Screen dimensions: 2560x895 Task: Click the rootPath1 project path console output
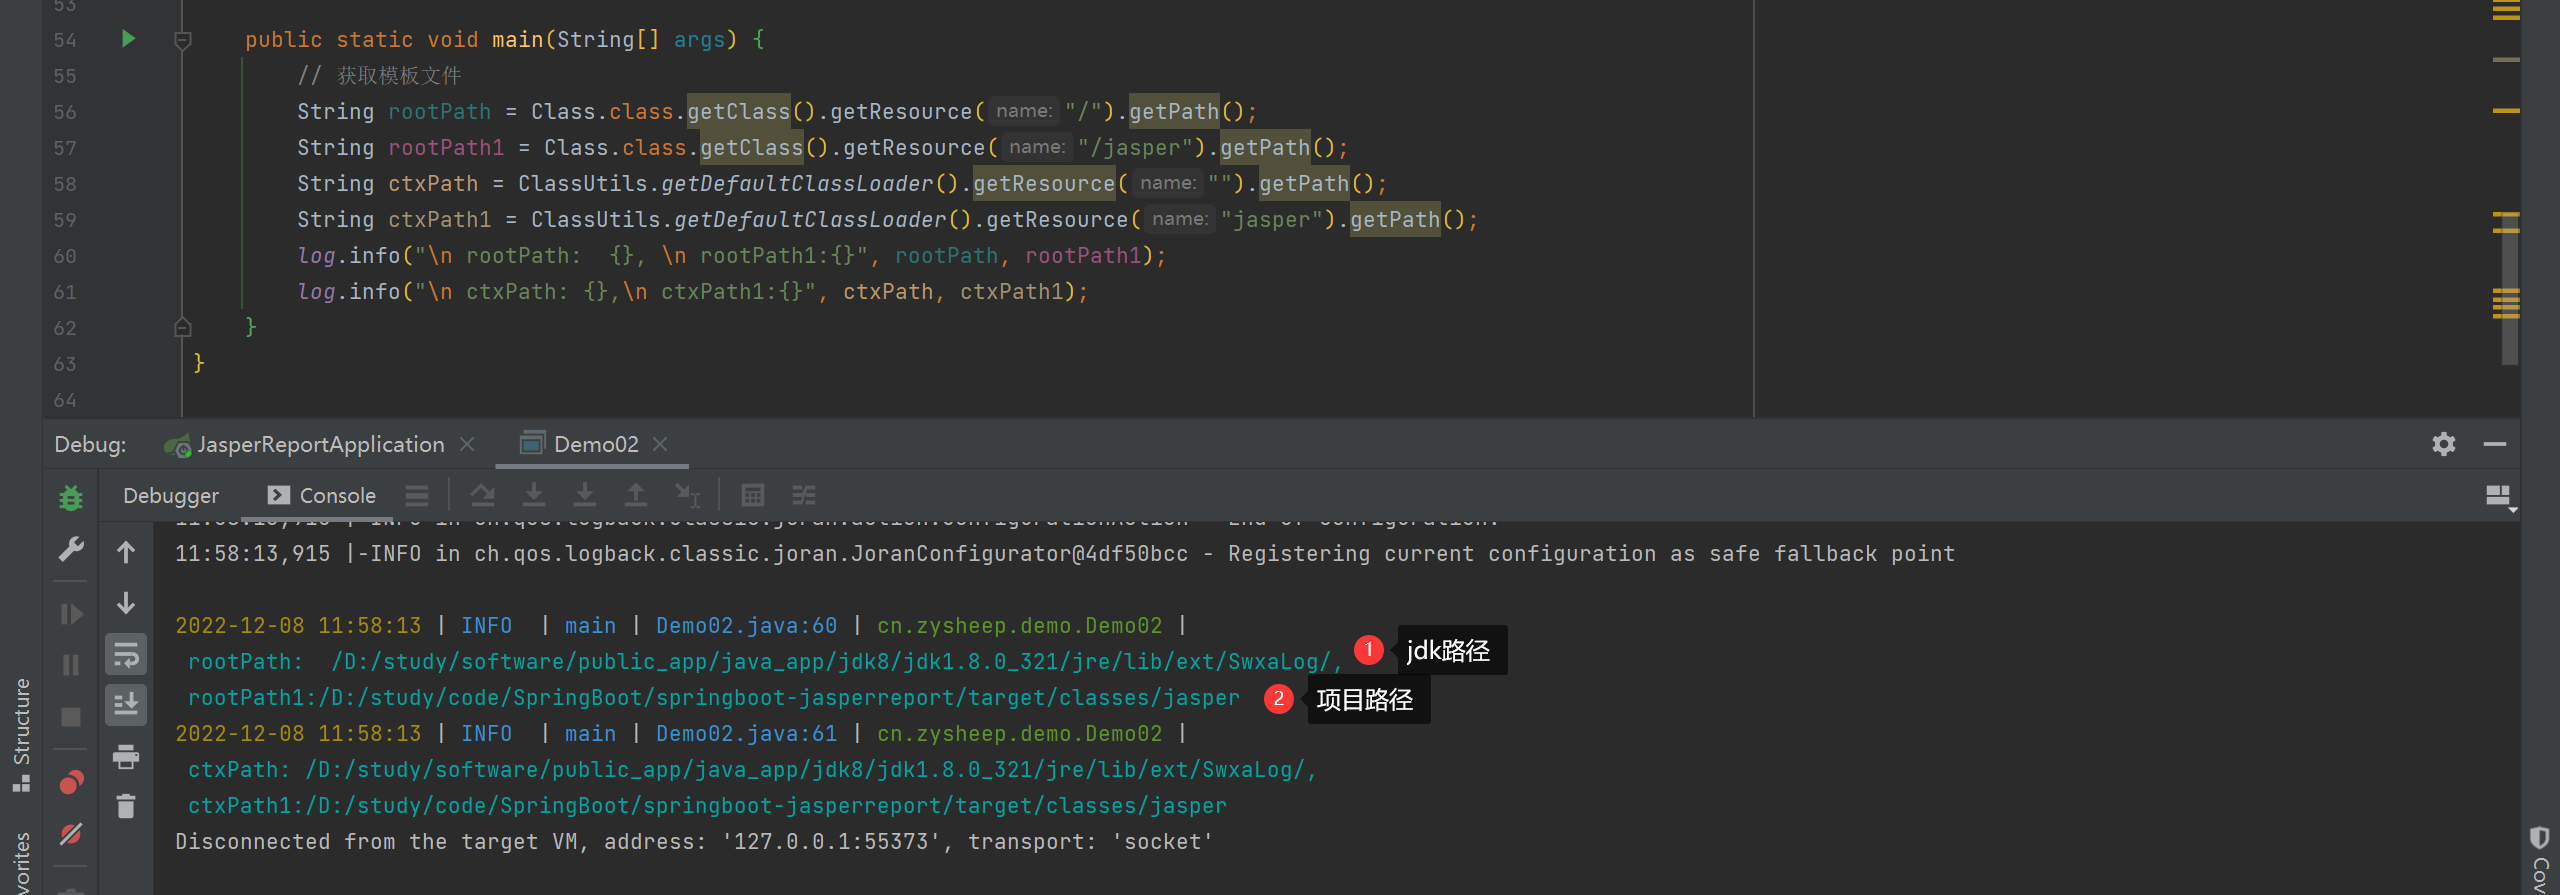pyautogui.click(x=713, y=698)
